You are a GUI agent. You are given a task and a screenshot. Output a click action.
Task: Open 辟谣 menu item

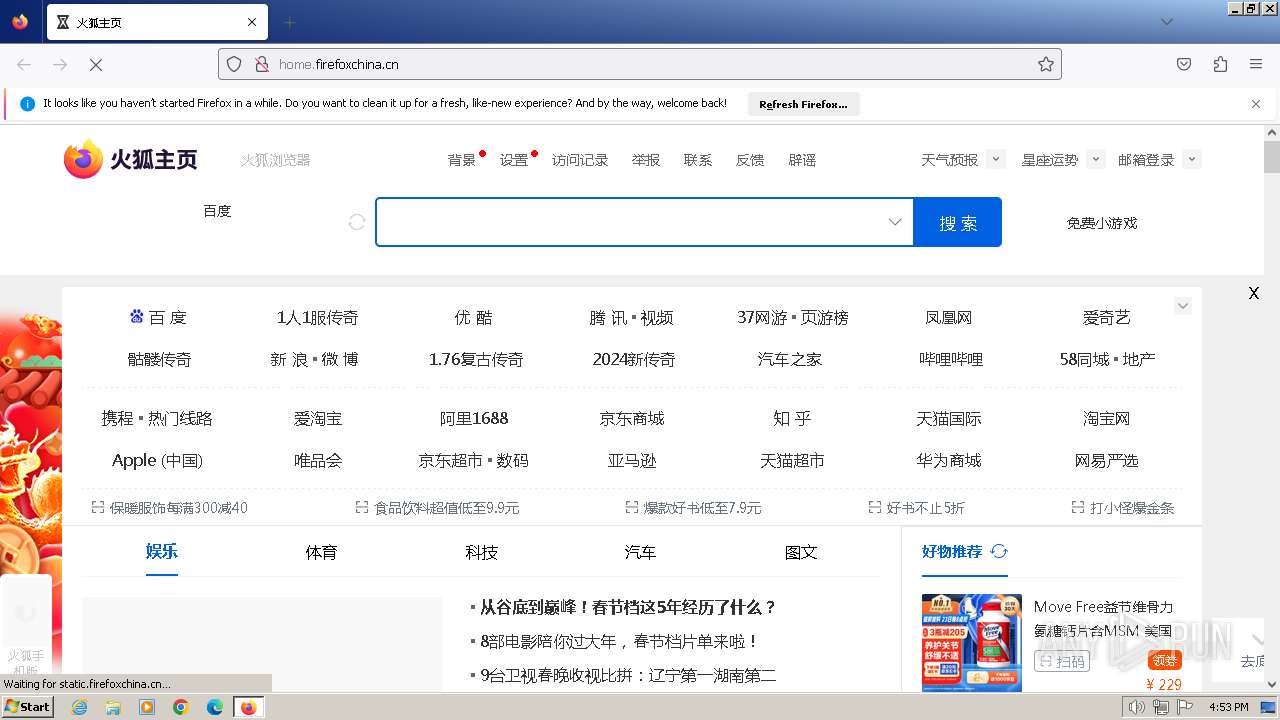[x=802, y=160]
